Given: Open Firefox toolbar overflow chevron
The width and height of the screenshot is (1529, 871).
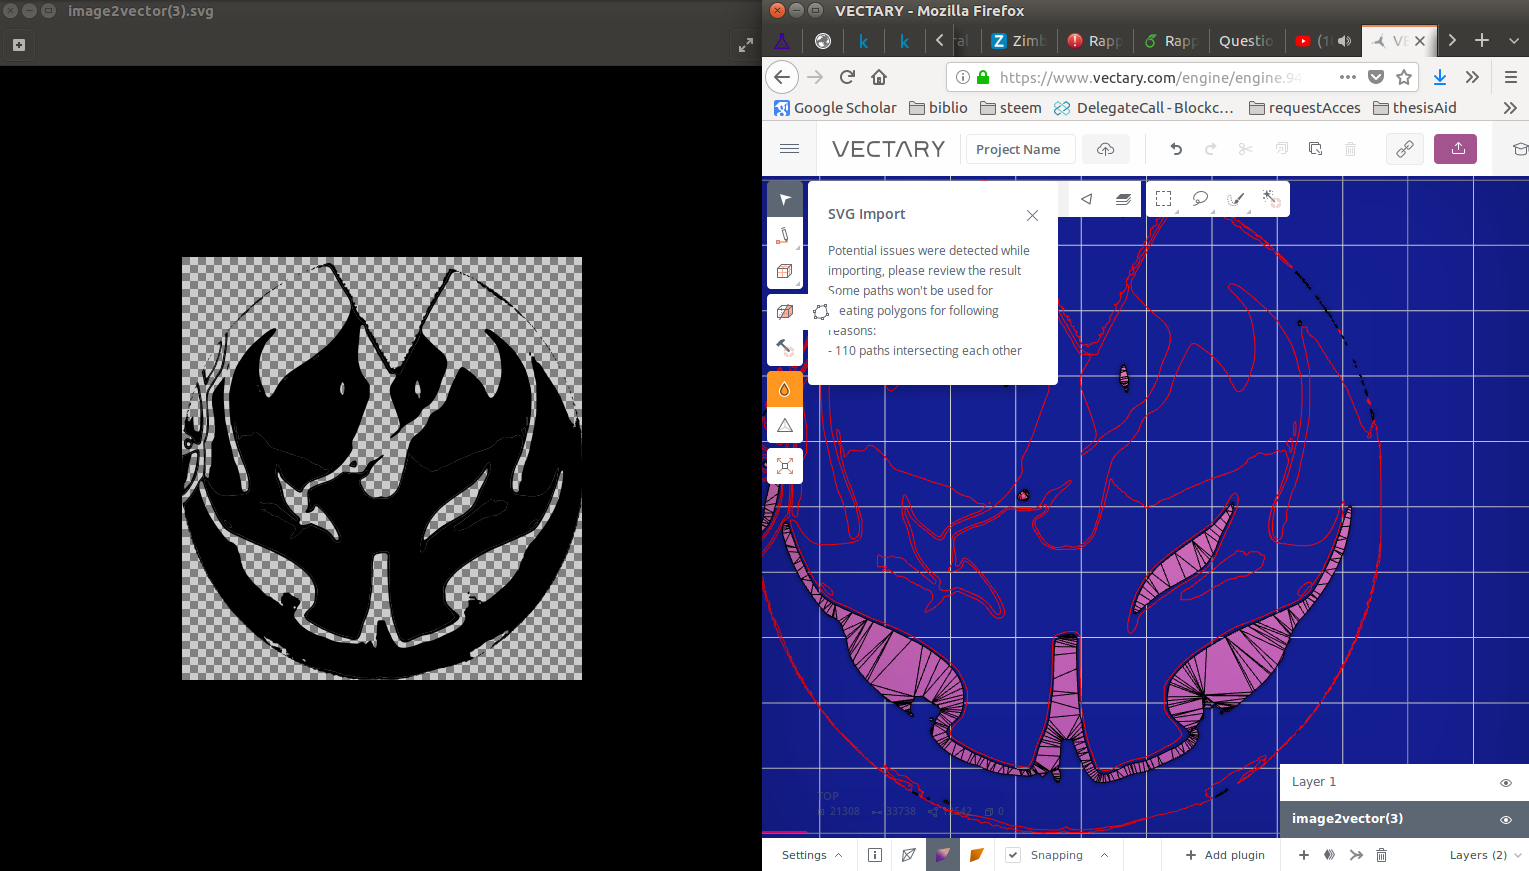Looking at the screenshot, I should tap(1472, 77).
